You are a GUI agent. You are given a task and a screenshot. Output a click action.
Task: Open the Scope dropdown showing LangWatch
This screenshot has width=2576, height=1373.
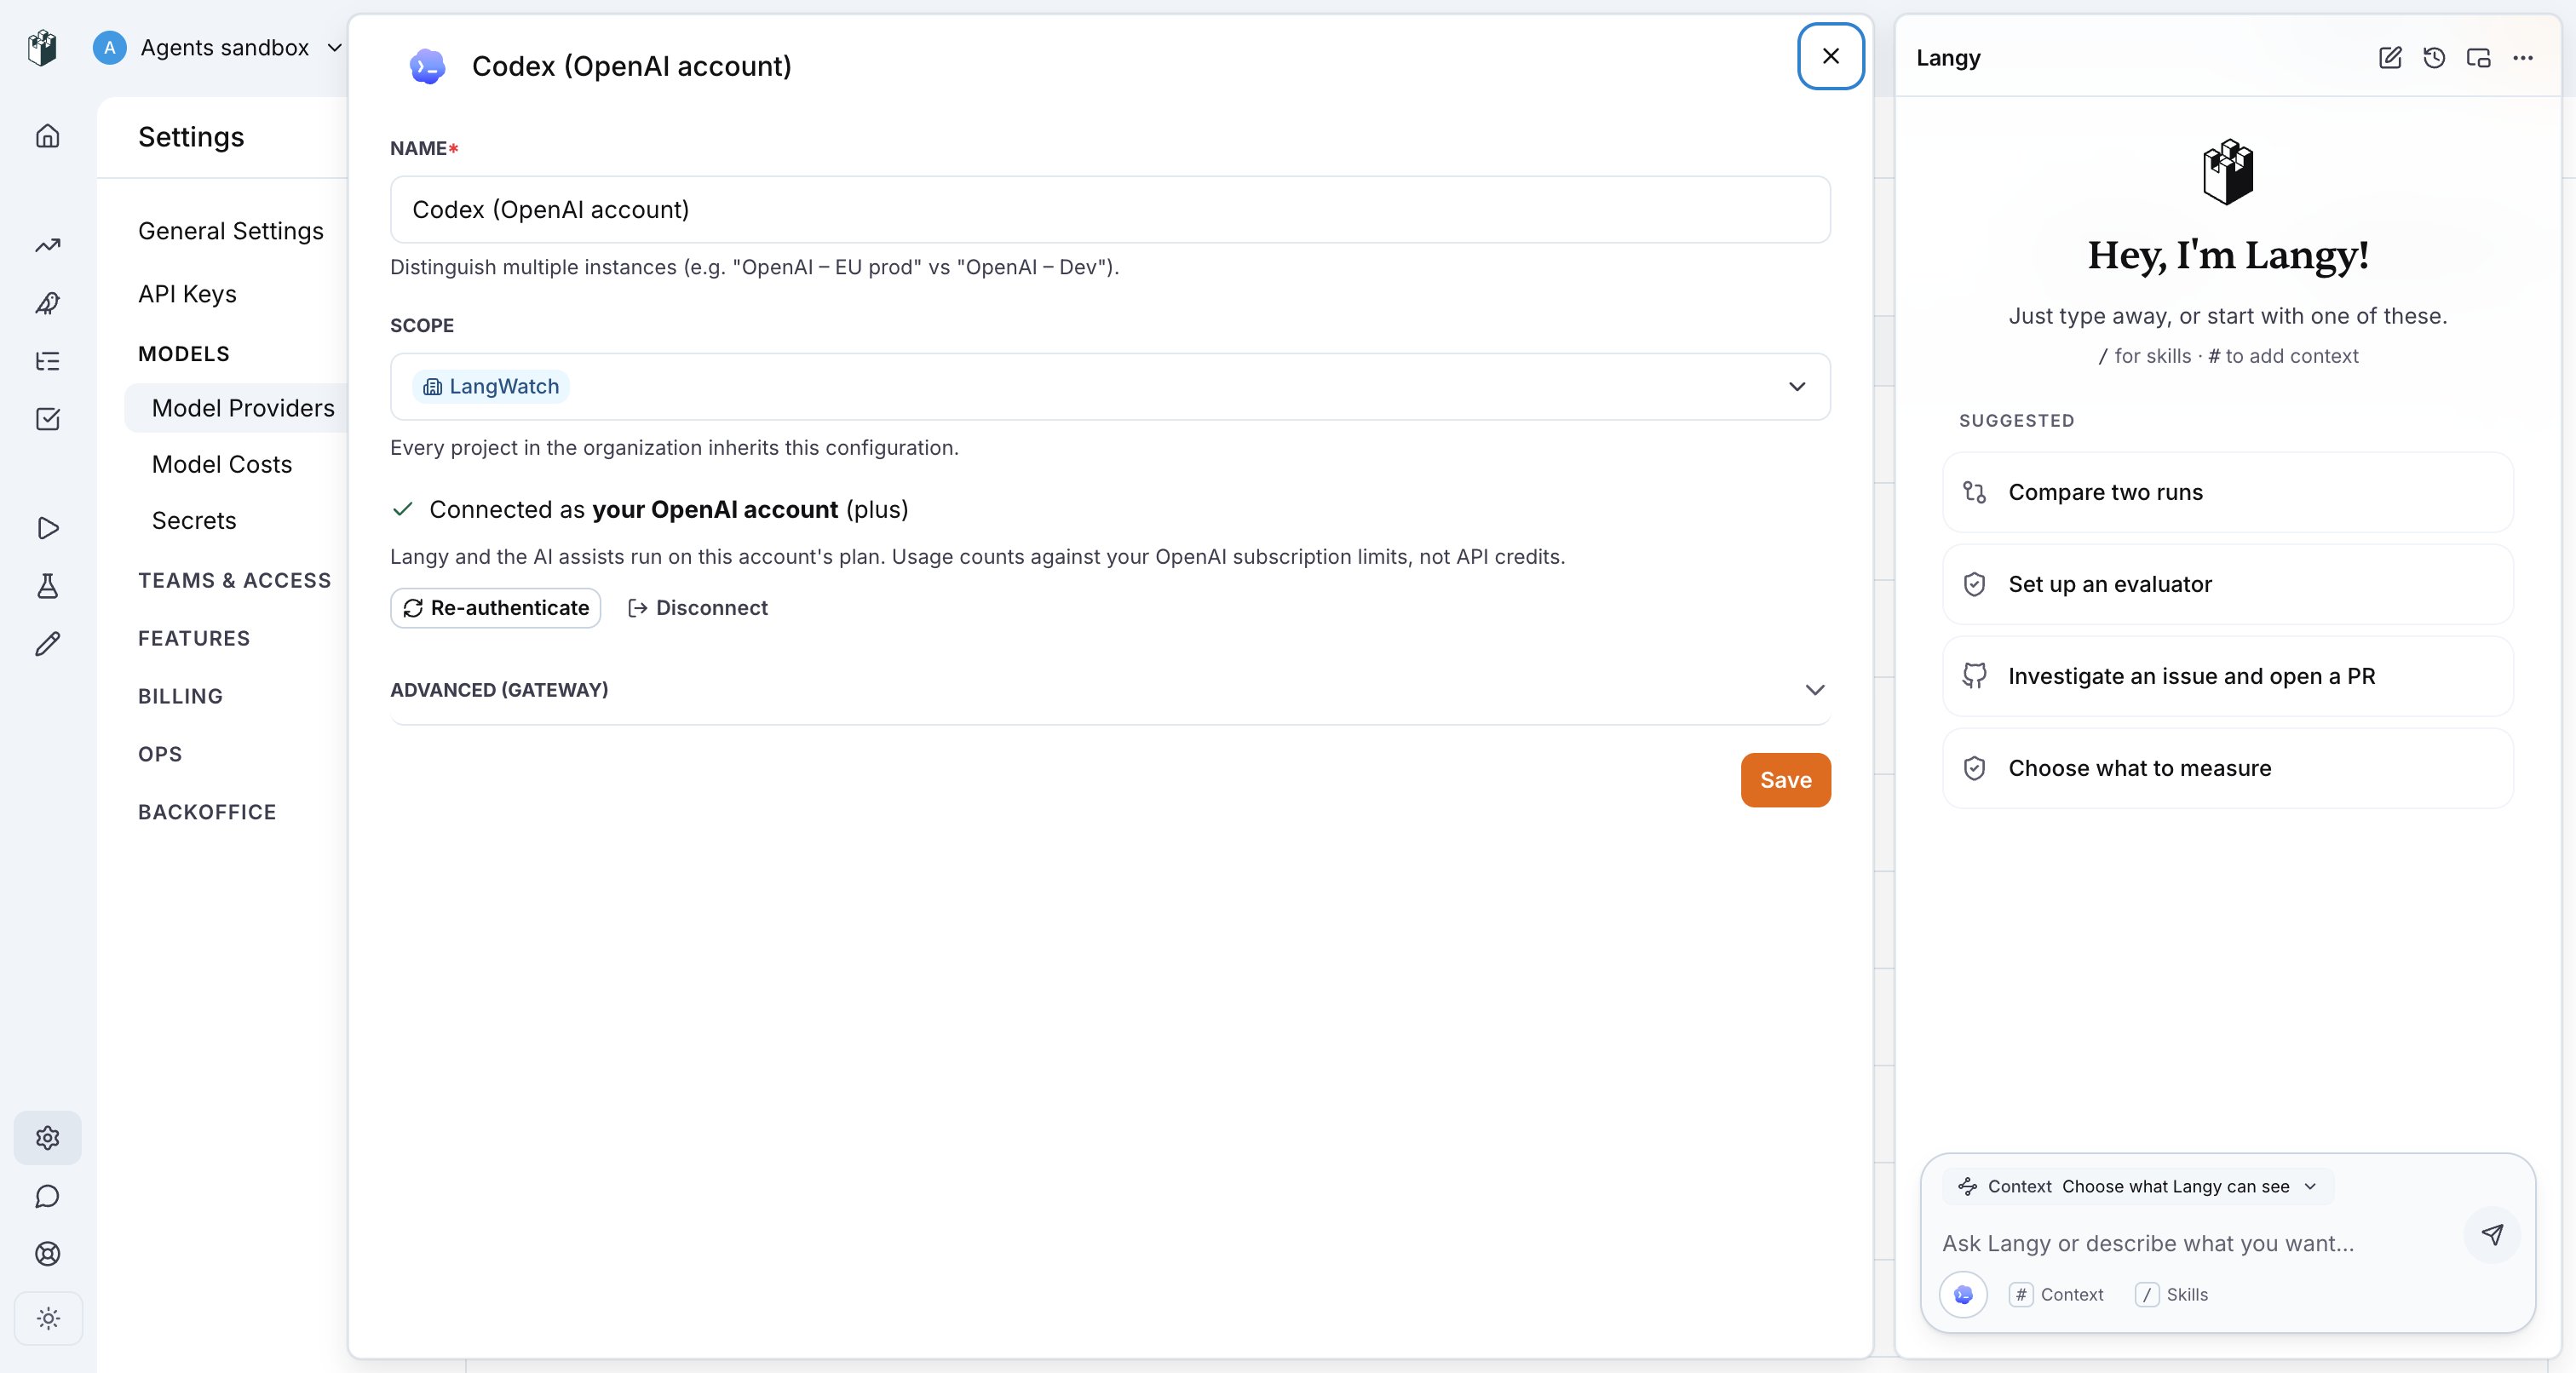[1110, 386]
